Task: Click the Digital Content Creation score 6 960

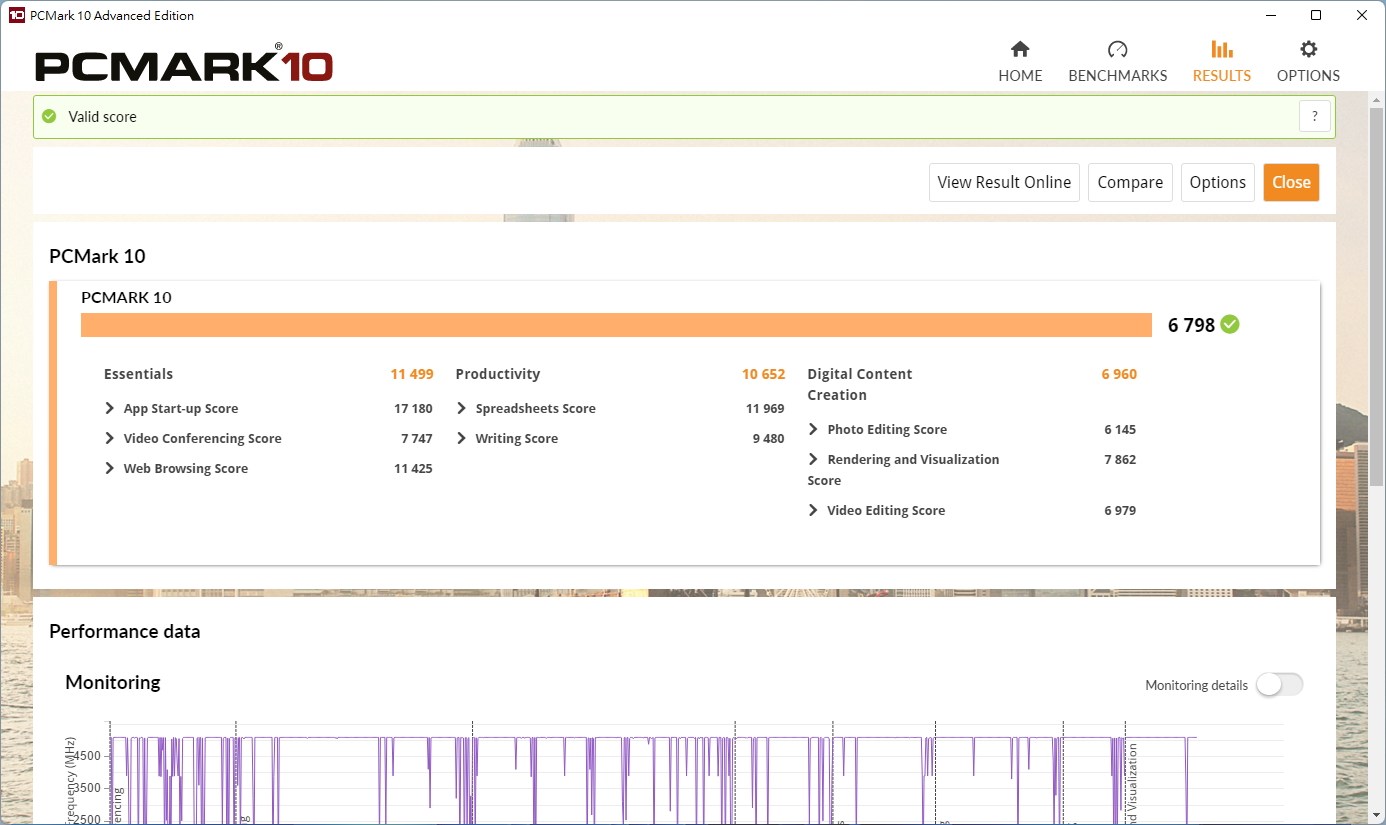Action: (1119, 374)
